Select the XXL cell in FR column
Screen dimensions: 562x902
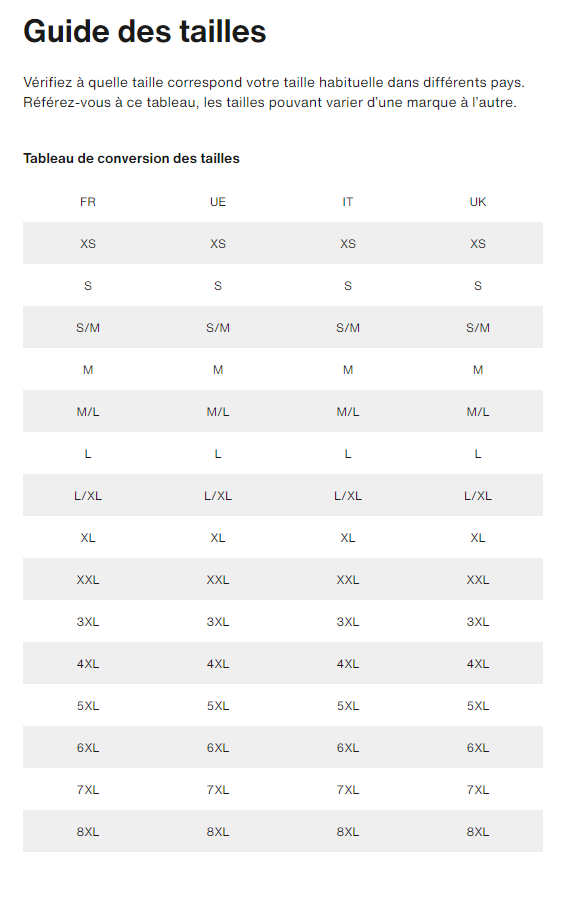[x=88, y=580]
